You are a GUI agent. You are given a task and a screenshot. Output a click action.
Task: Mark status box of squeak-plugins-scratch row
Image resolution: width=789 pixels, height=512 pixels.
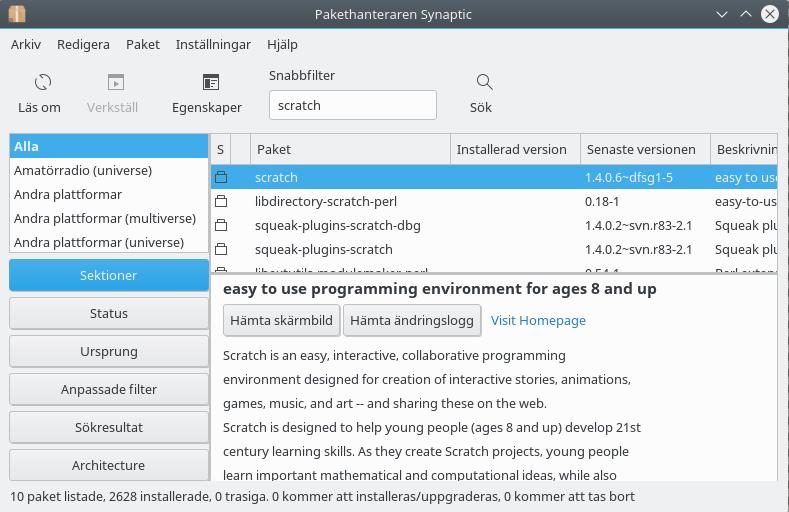coord(221,249)
